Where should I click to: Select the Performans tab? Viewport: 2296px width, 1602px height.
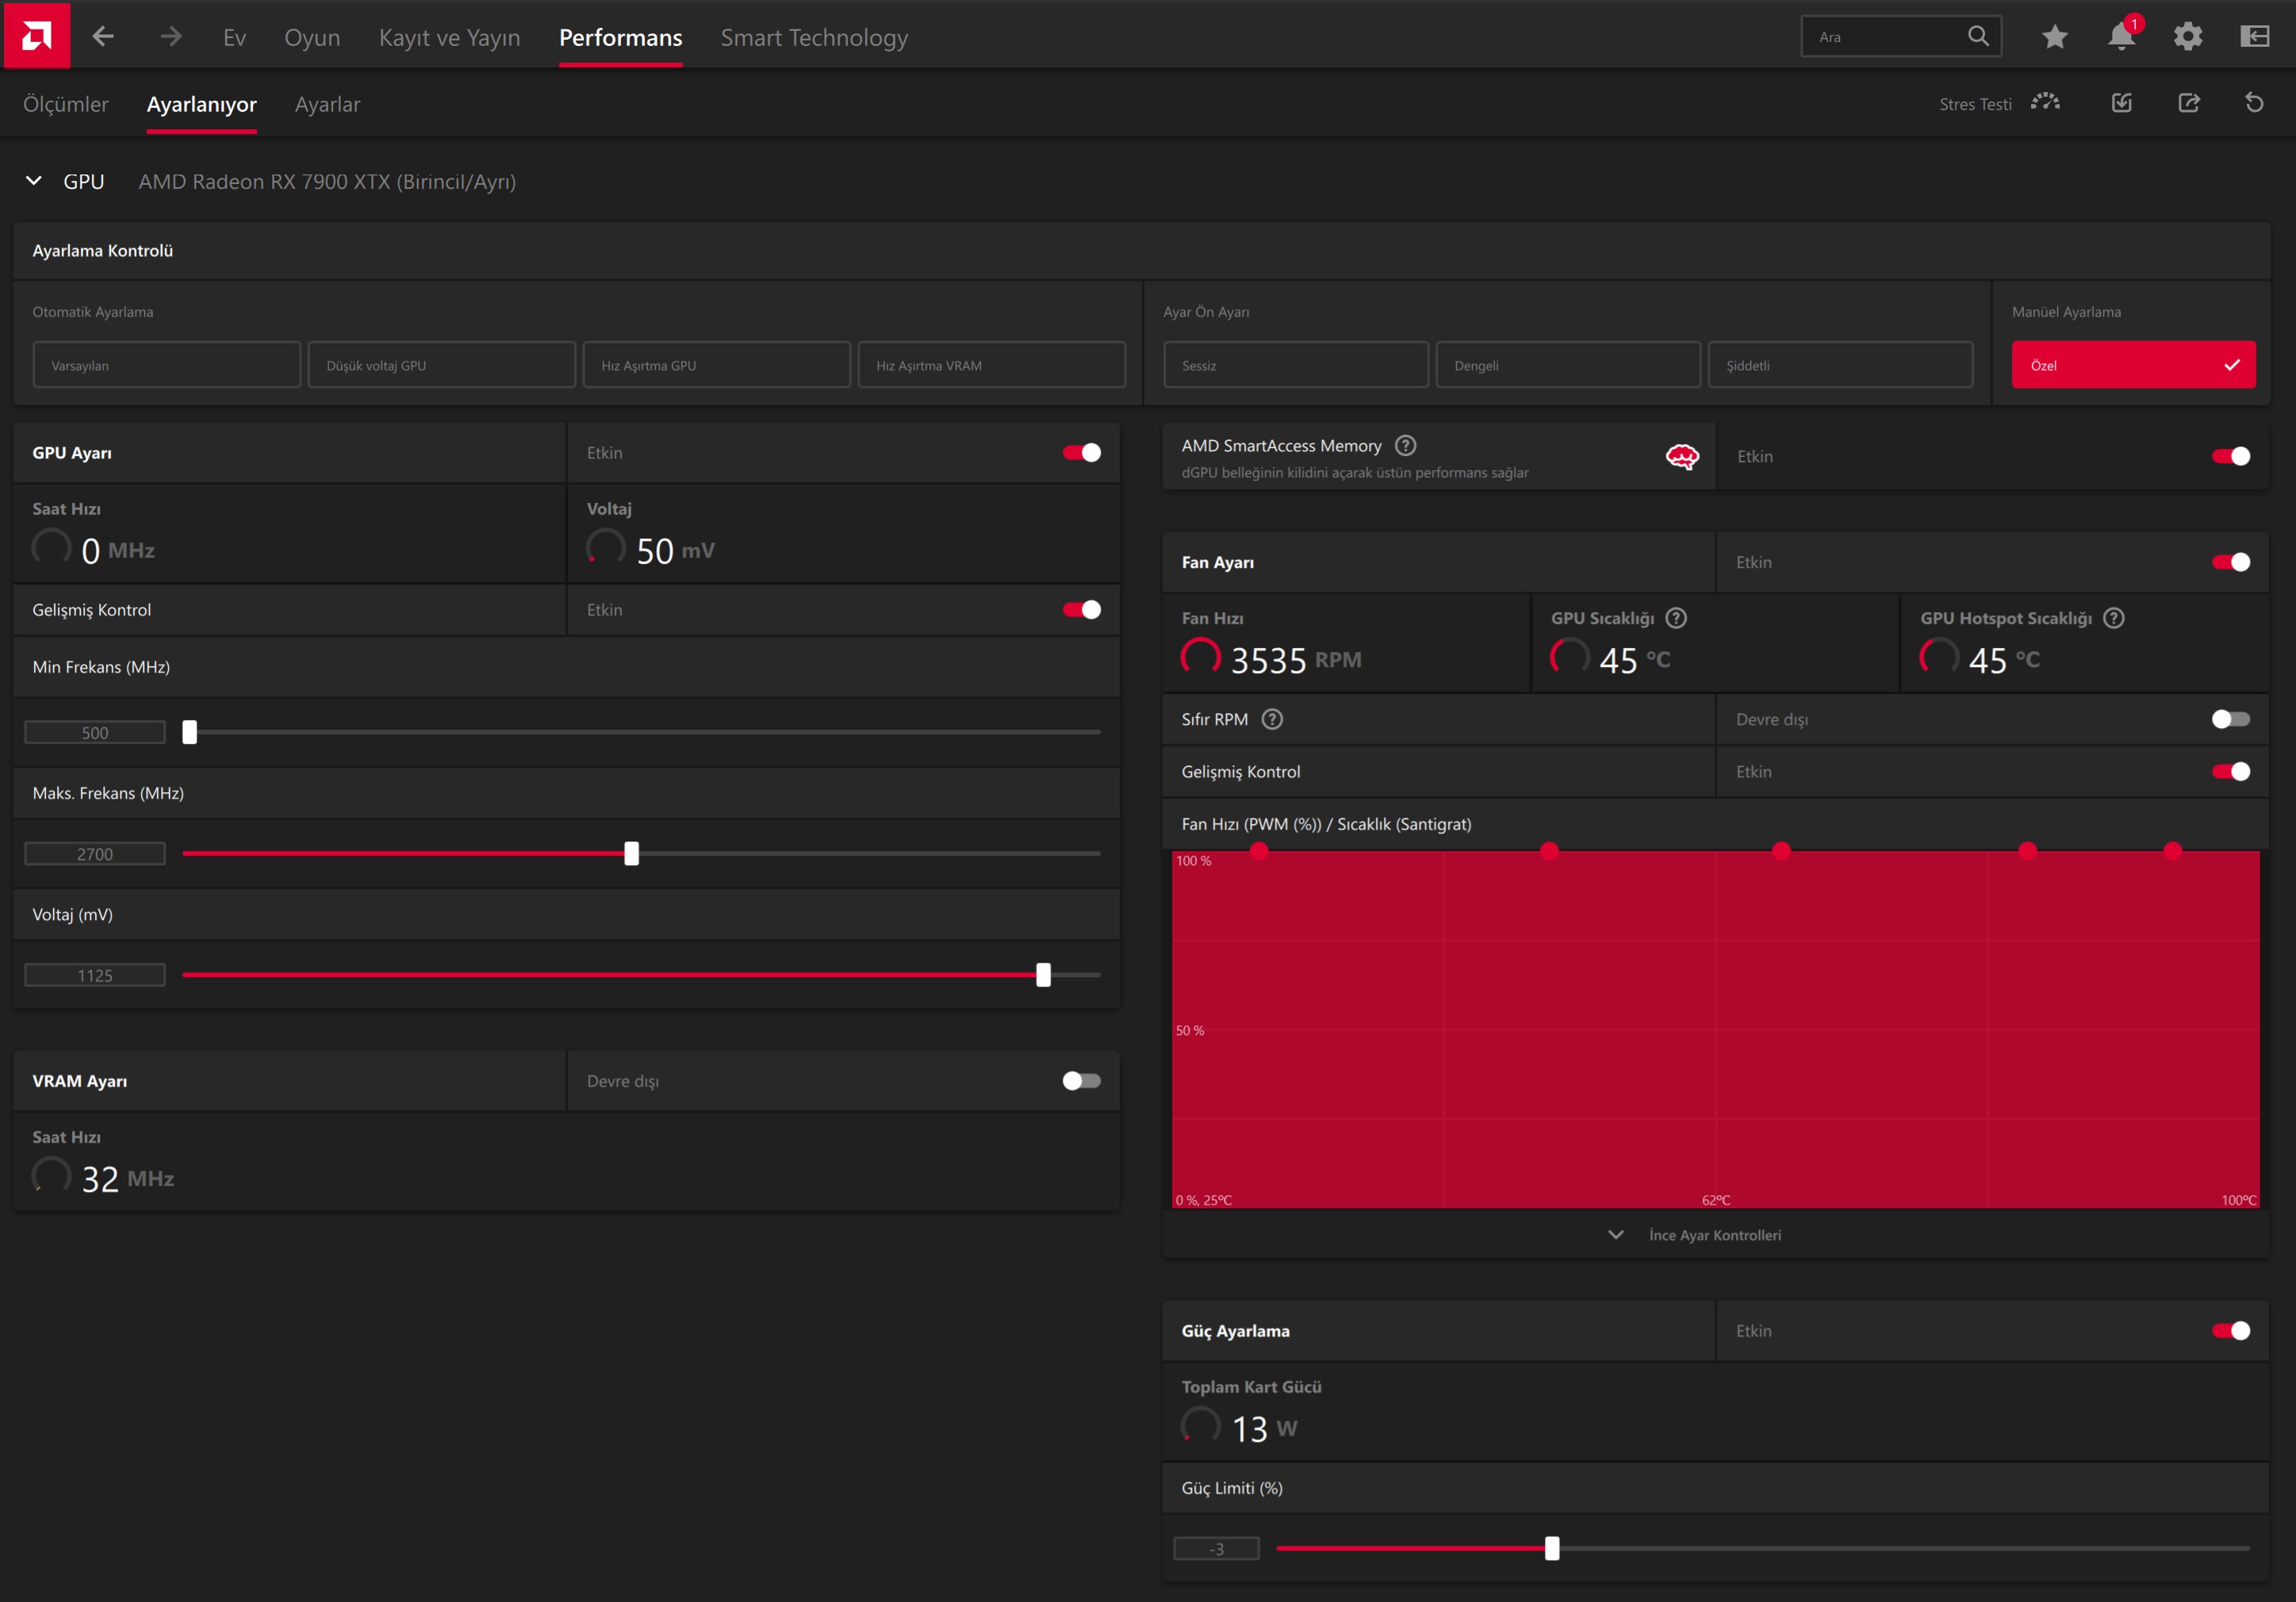coord(620,37)
